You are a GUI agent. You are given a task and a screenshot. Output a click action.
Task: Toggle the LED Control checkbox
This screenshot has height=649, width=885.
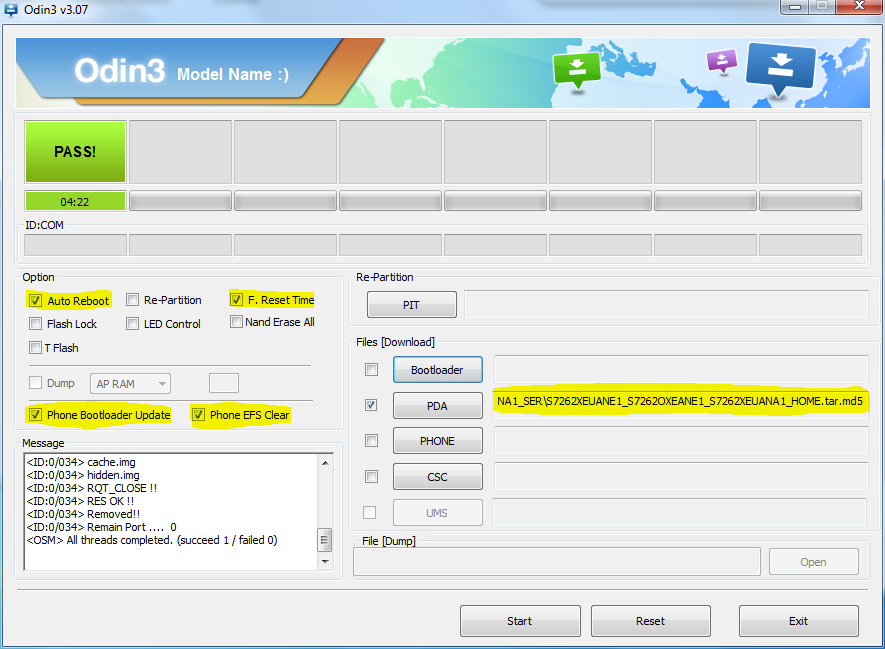pos(132,324)
